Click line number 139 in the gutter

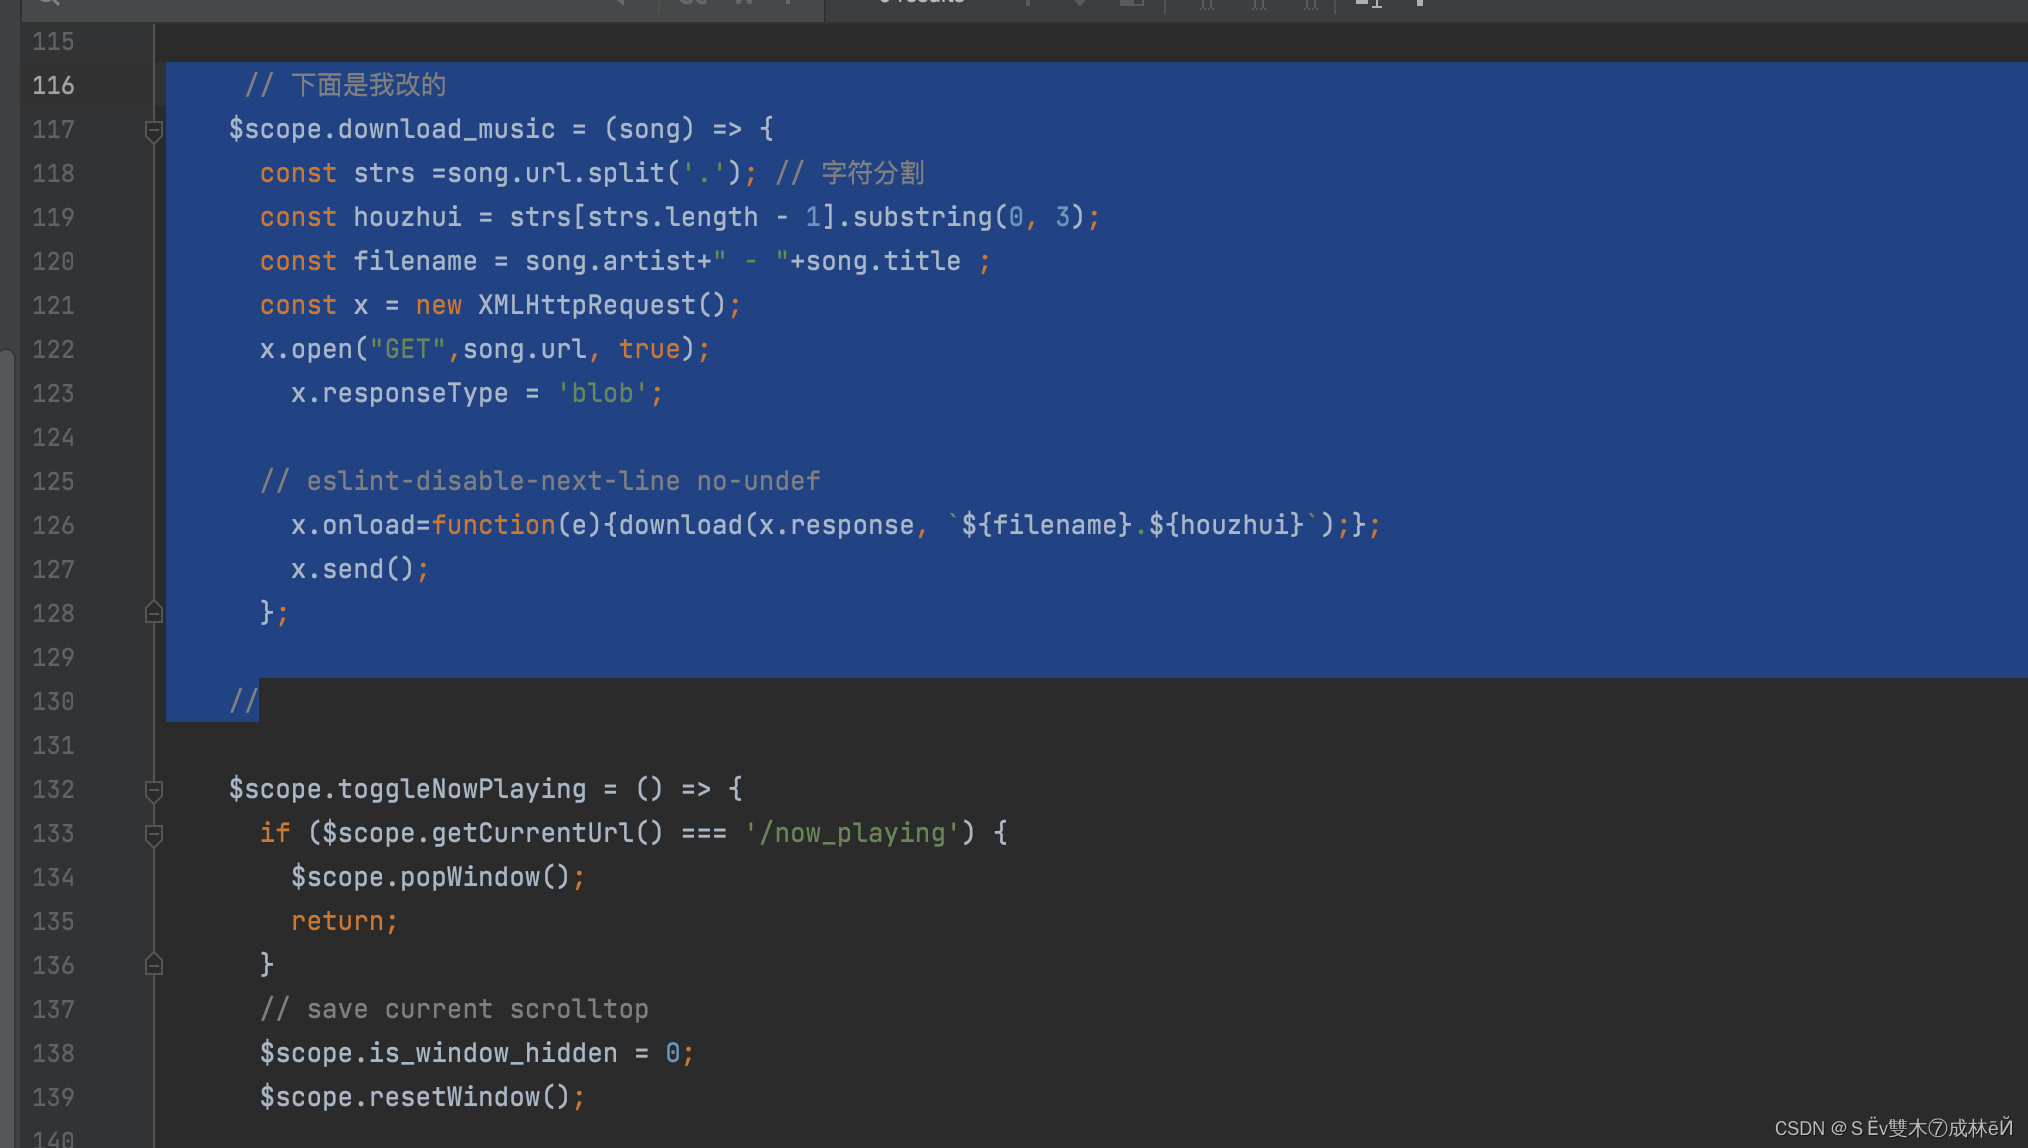click(x=53, y=1098)
